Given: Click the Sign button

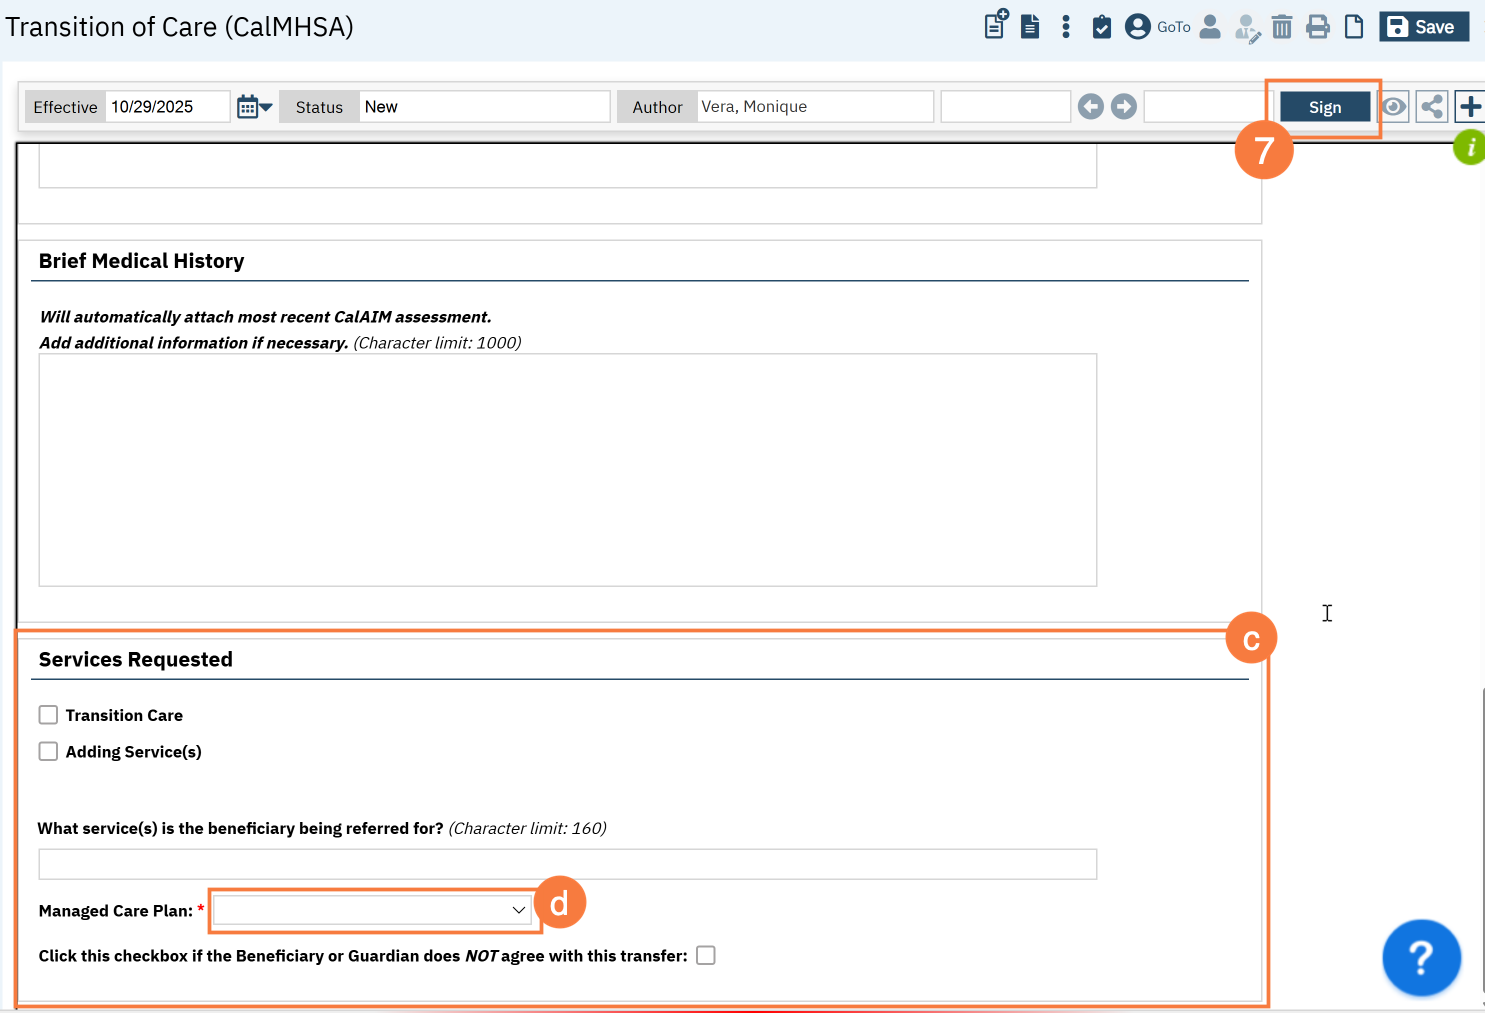Looking at the screenshot, I should (x=1324, y=107).
